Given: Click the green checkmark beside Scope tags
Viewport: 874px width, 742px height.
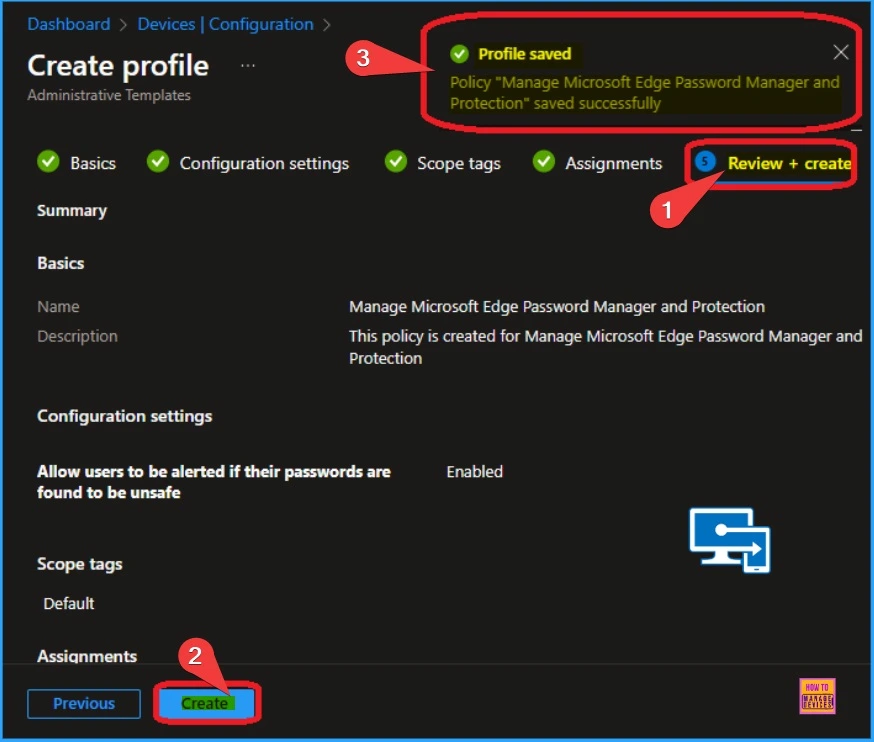Looking at the screenshot, I should (x=396, y=161).
